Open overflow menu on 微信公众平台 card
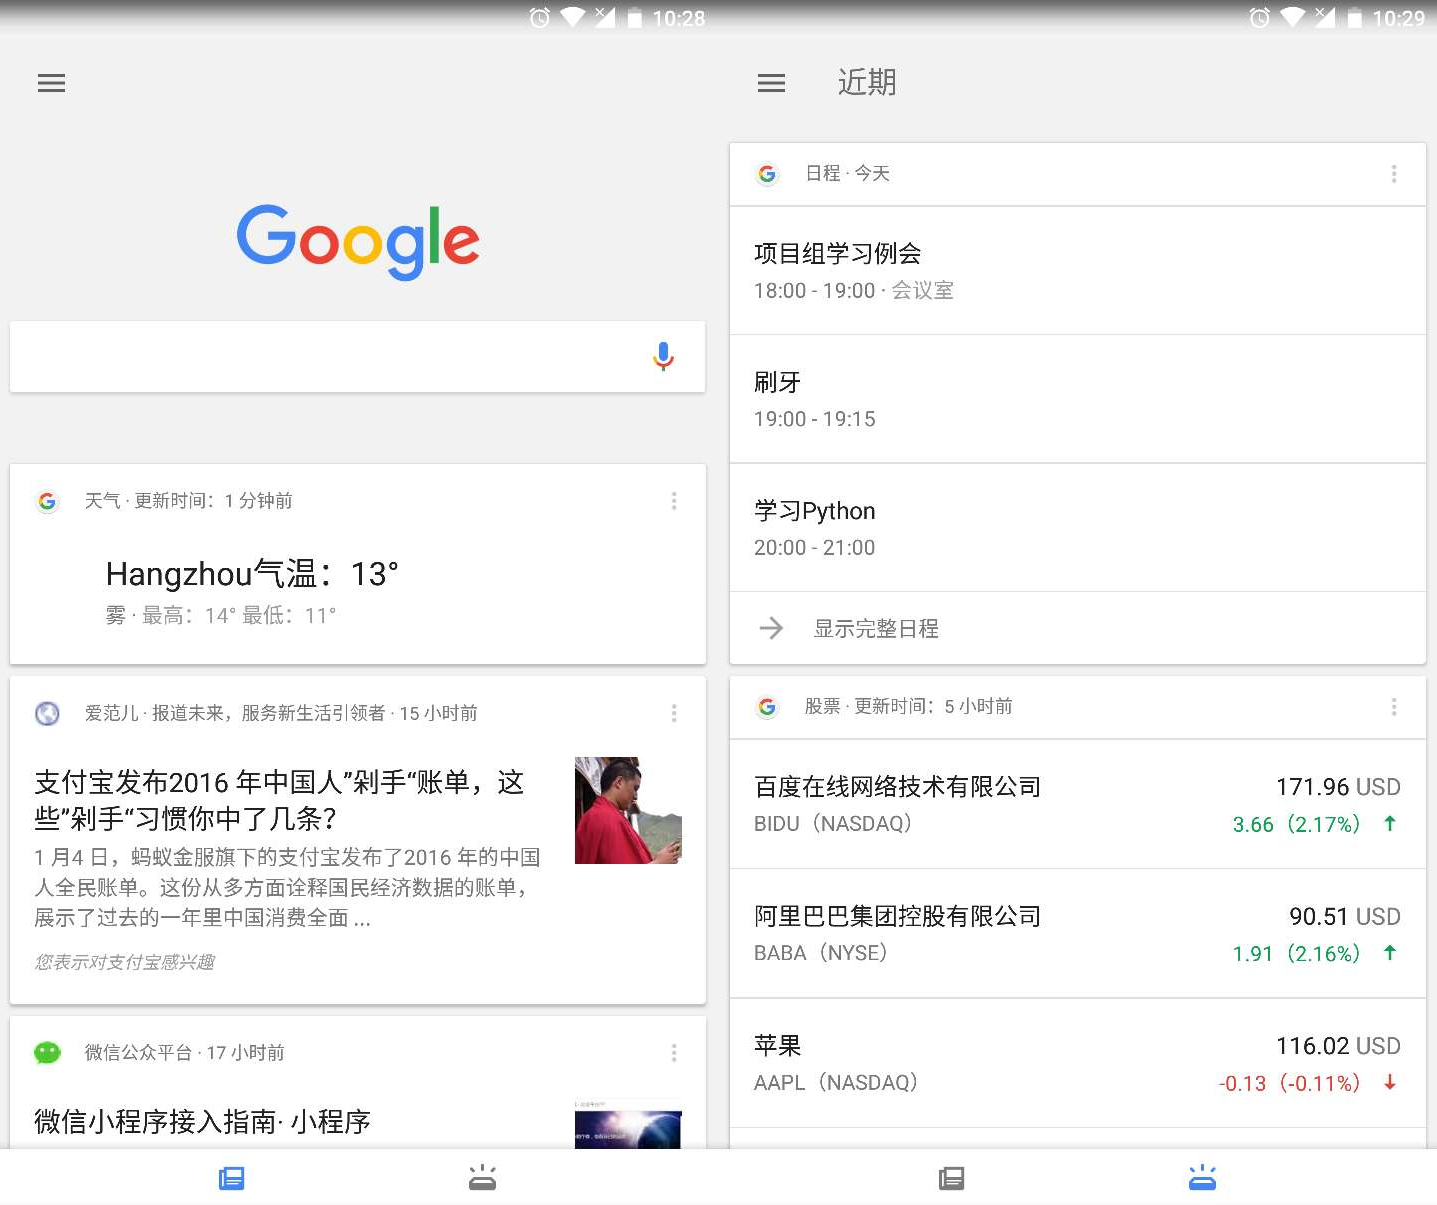 (674, 1053)
